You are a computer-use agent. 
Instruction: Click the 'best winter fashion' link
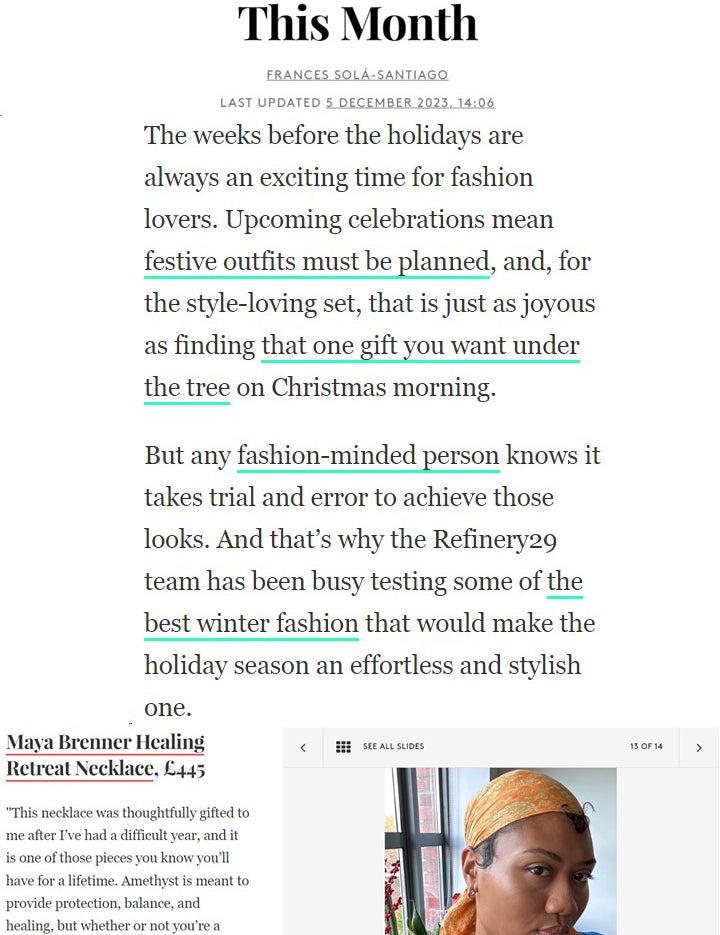pyautogui.click(x=251, y=624)
